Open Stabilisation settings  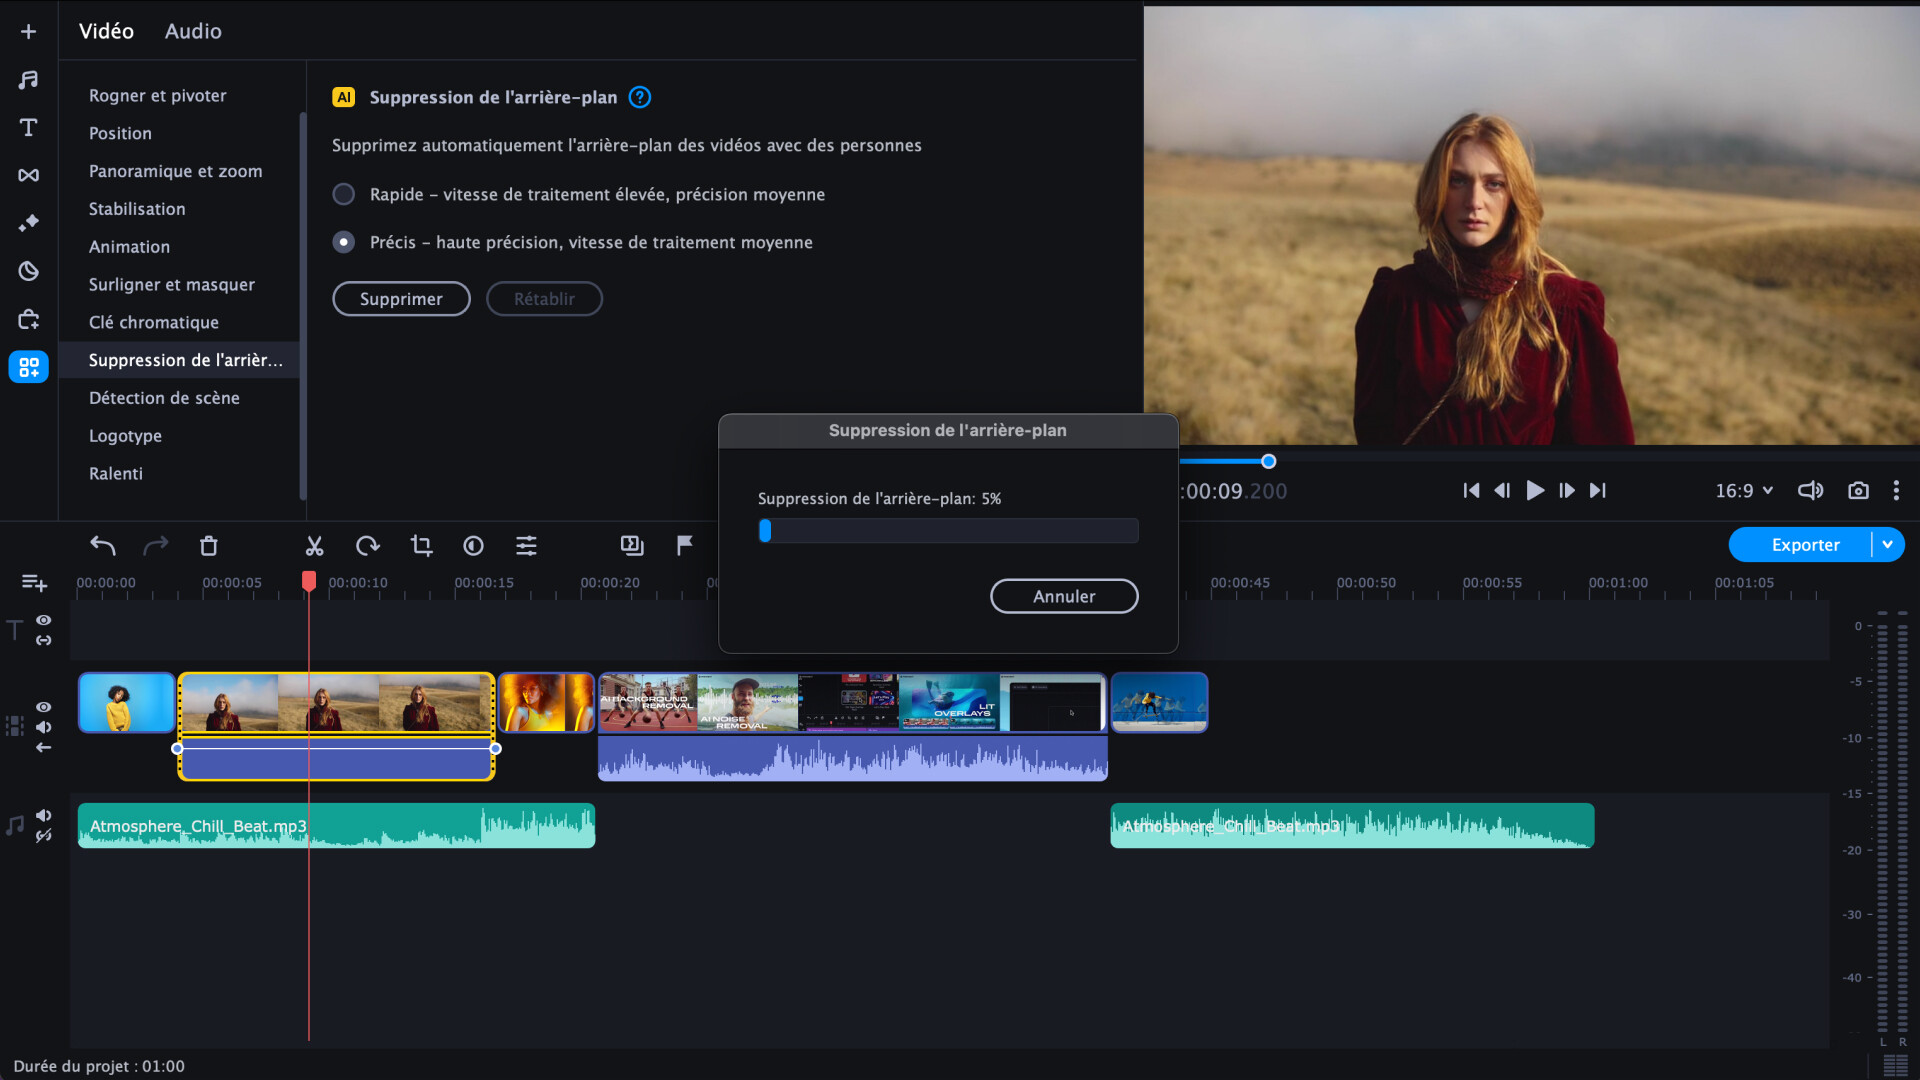[x=137, y=209]
